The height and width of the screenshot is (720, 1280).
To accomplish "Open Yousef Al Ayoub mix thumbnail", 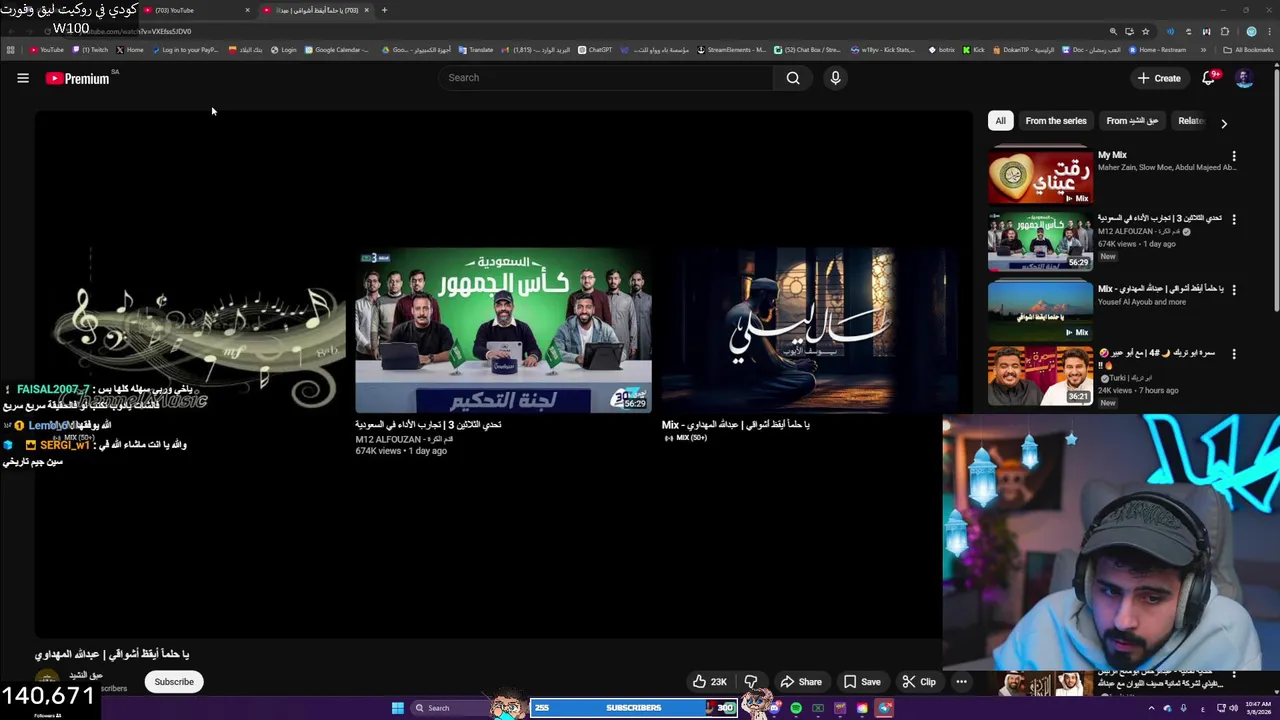I will 1041,311.
